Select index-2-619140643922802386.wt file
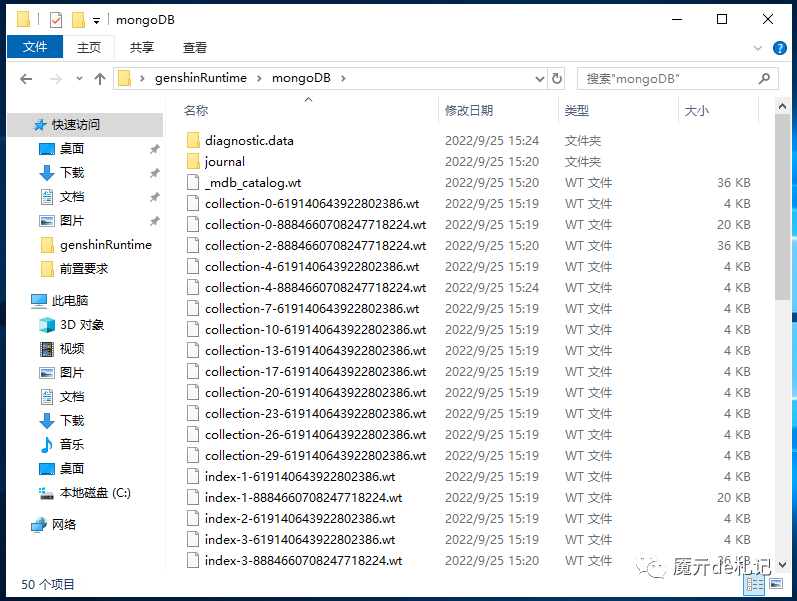The image size is (797, 601). click(300, 519)
